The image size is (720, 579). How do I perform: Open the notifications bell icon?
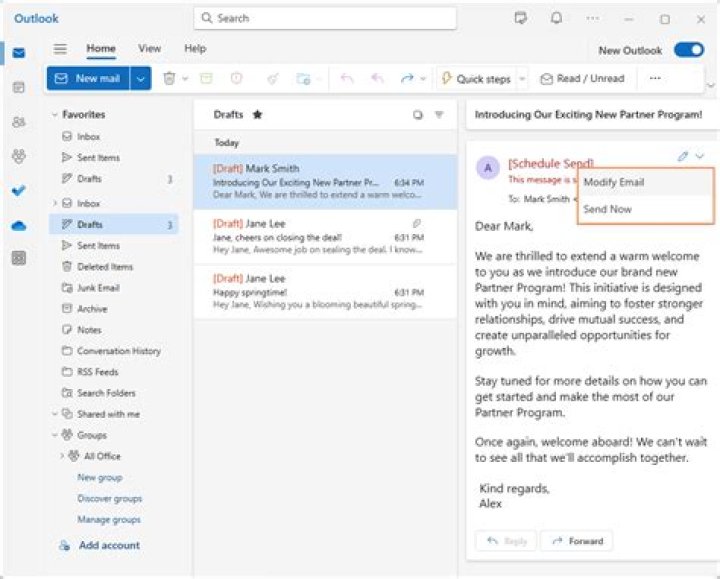pos(557,18)
